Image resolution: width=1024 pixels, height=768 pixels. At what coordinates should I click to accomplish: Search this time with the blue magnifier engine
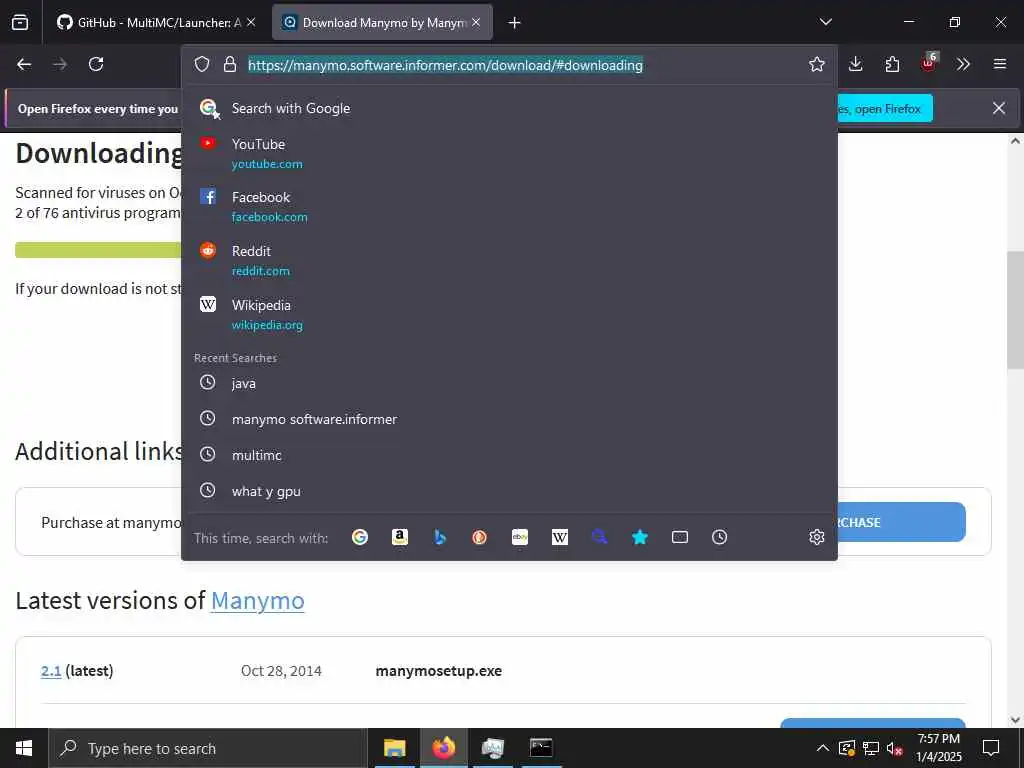[x=600, y=537]
